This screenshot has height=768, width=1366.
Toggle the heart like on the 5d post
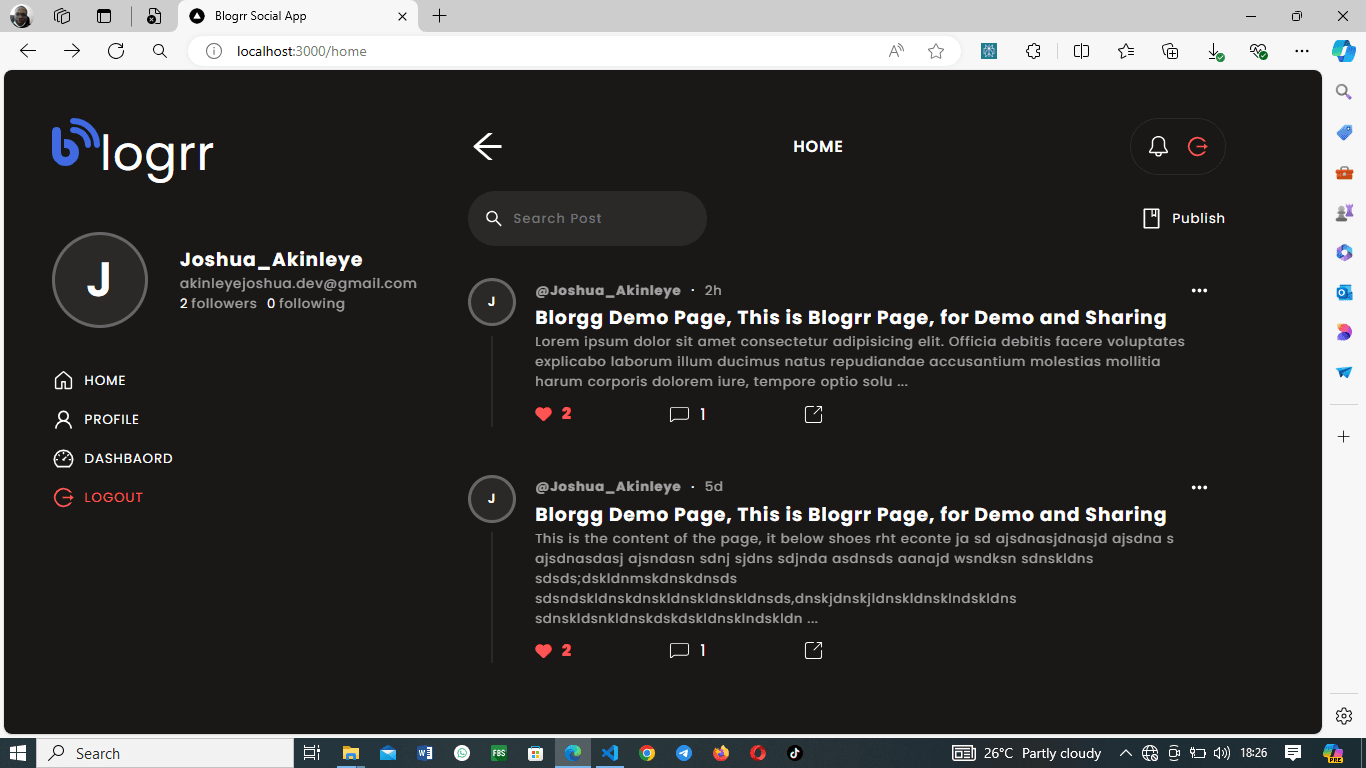[x=543, y=651]
